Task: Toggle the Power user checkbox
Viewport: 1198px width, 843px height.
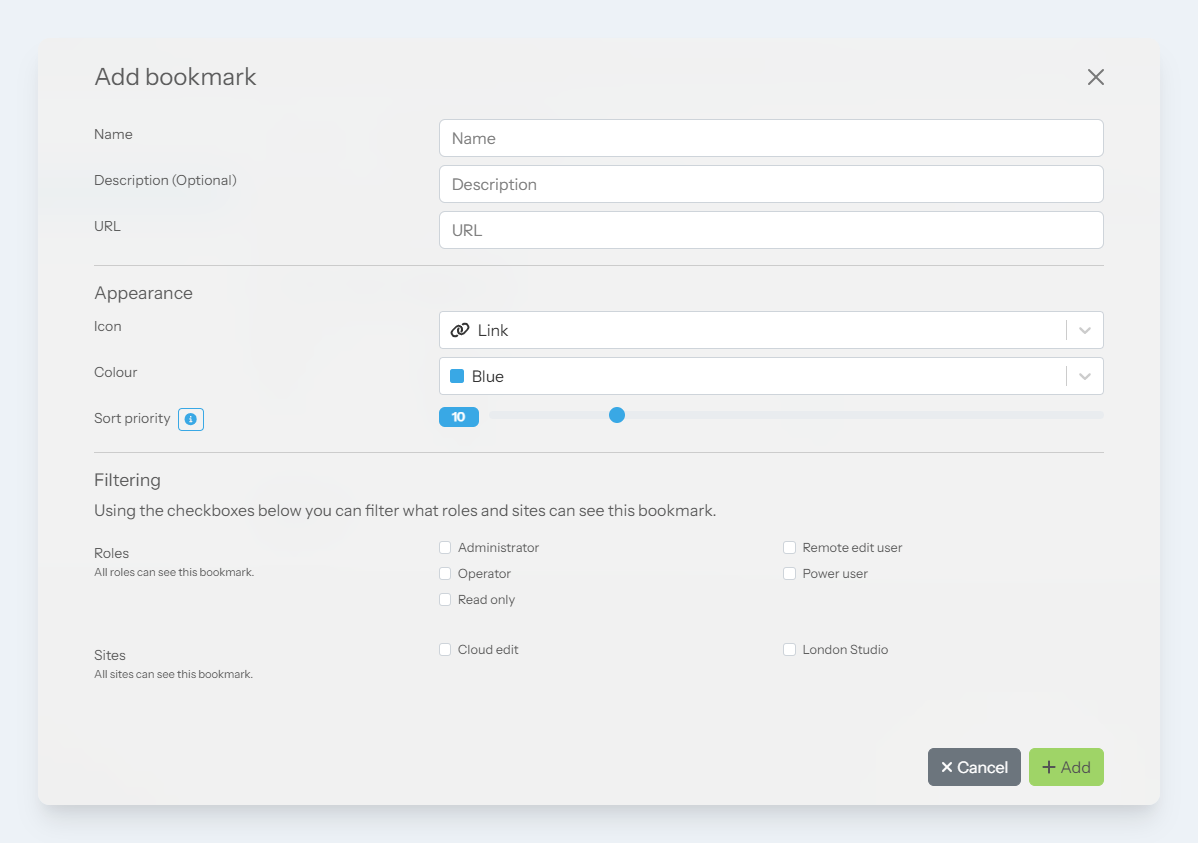Action: pos(789,574)
